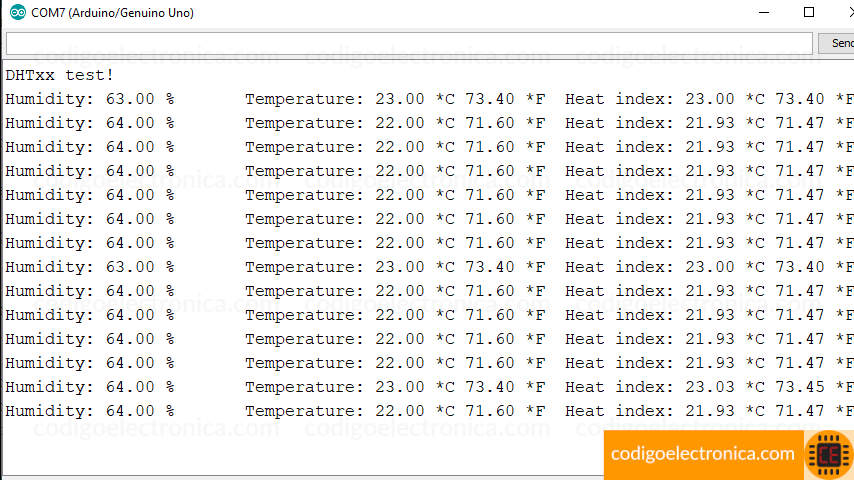
Task: Select the 23.03 heat index value
Action: [x=710, y=387]
